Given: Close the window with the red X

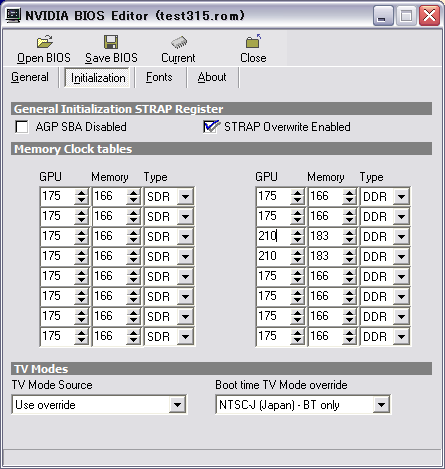Looking at the screenshot, I should (x=429, y=16).
